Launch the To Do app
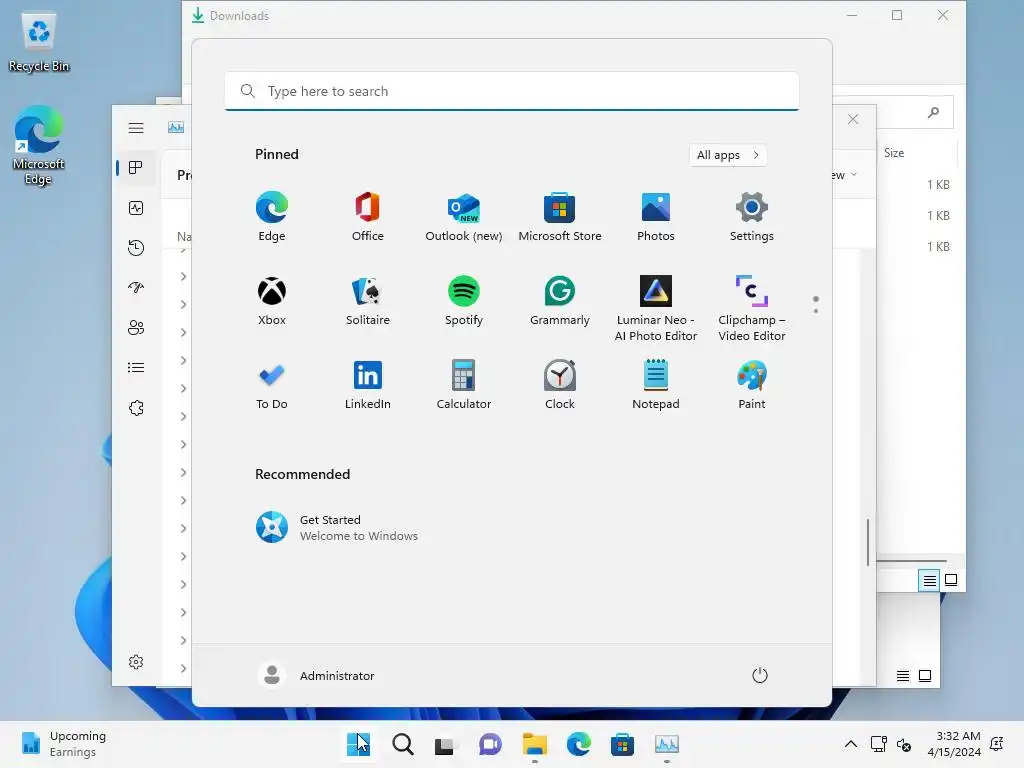The width and height of the screenshot is (1024, 768). click(x=272, y=385)
